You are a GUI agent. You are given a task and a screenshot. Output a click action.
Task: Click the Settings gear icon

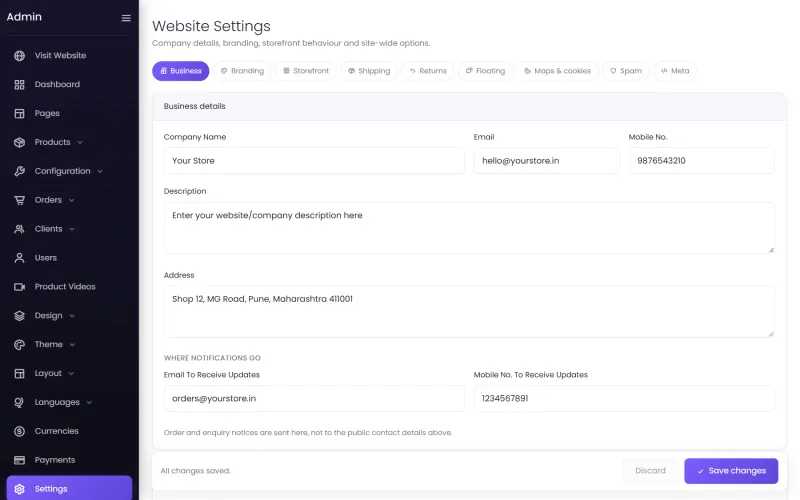19,489
